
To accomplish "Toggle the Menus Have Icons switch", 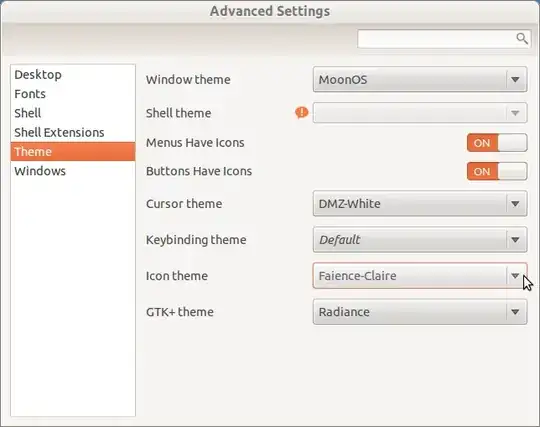I will point(497,143).
